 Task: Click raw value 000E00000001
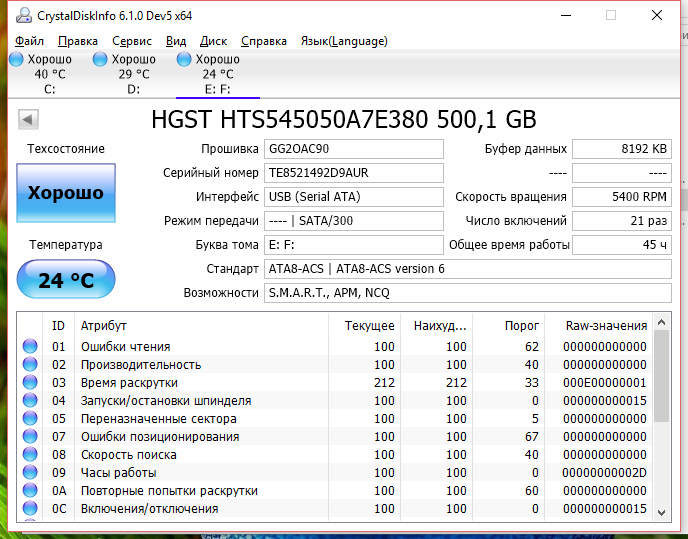(605, 383)
